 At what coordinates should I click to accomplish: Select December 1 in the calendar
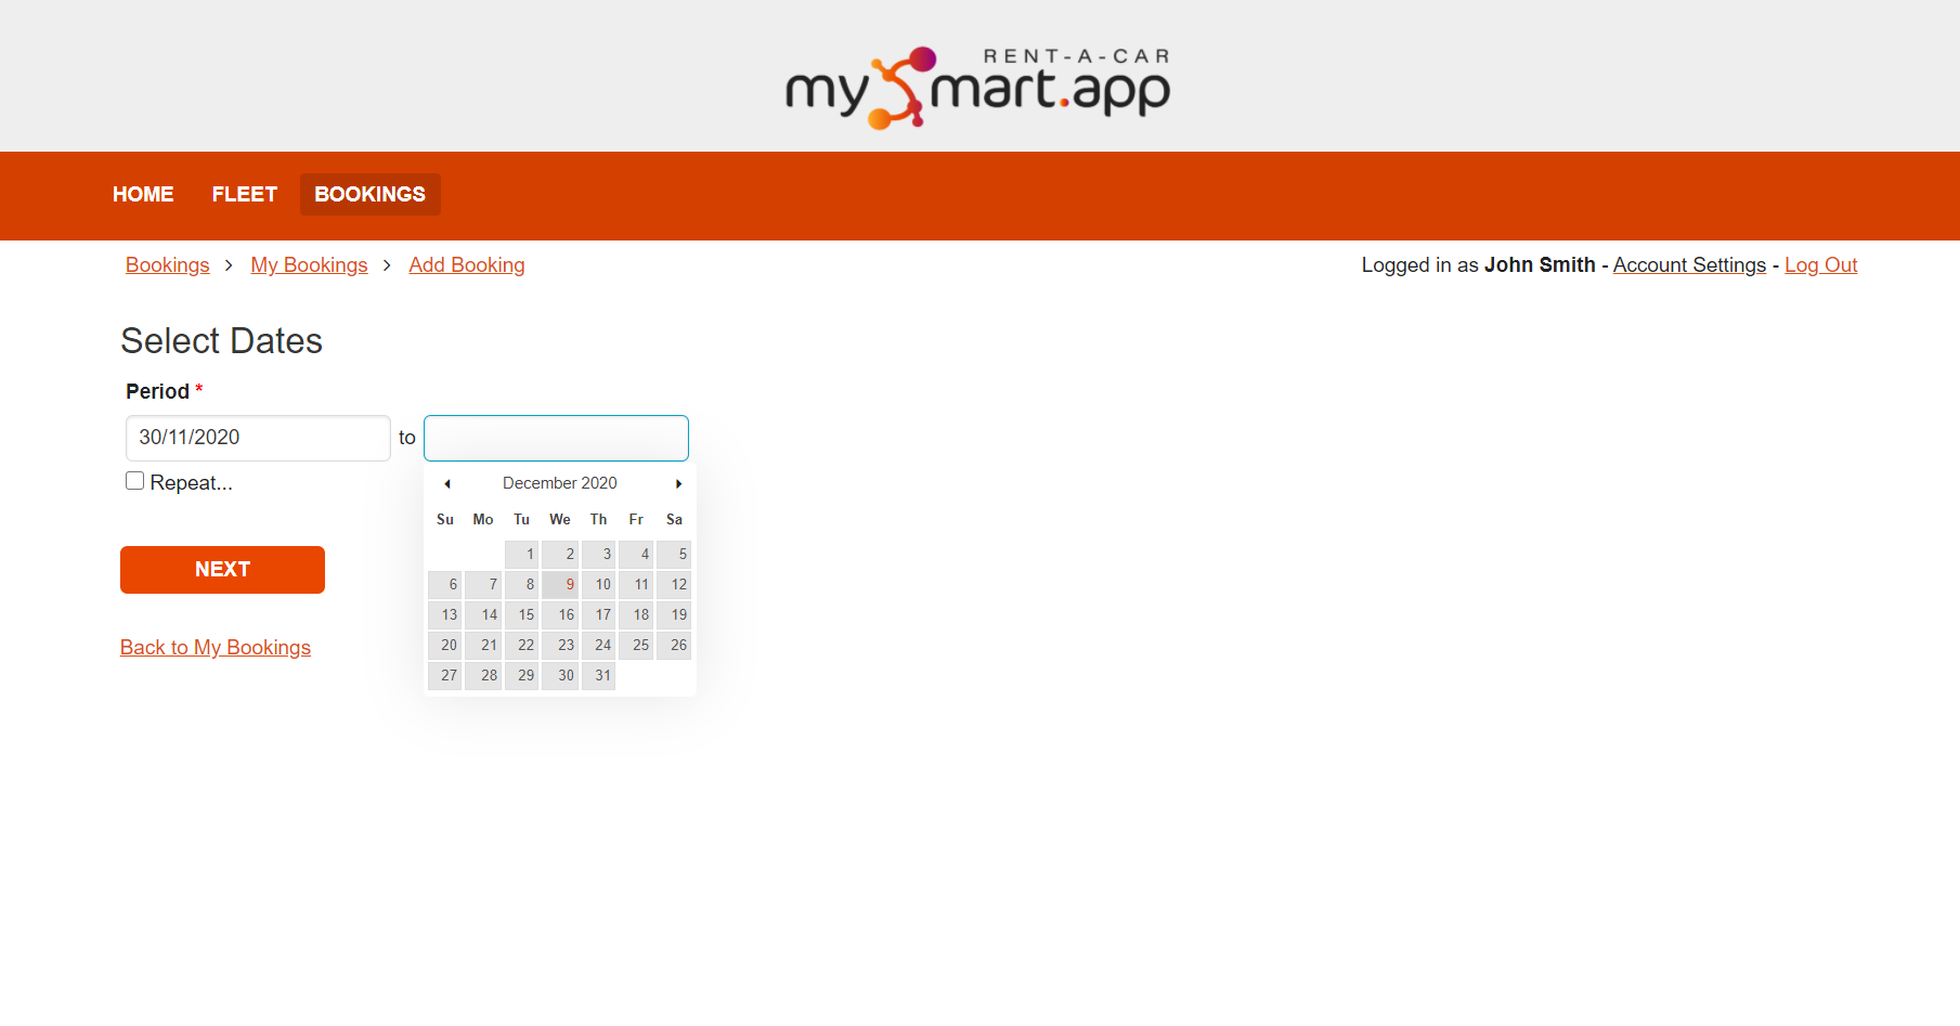528,553
